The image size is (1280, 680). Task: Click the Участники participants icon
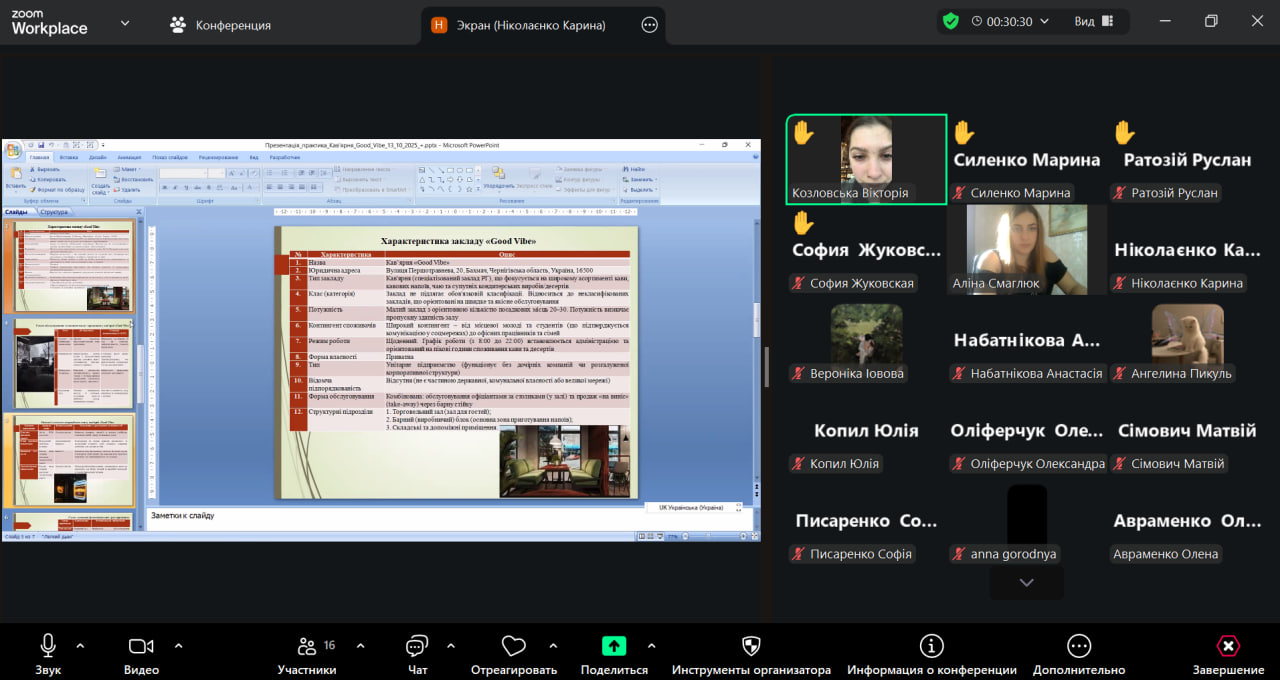tap(307, 646)
